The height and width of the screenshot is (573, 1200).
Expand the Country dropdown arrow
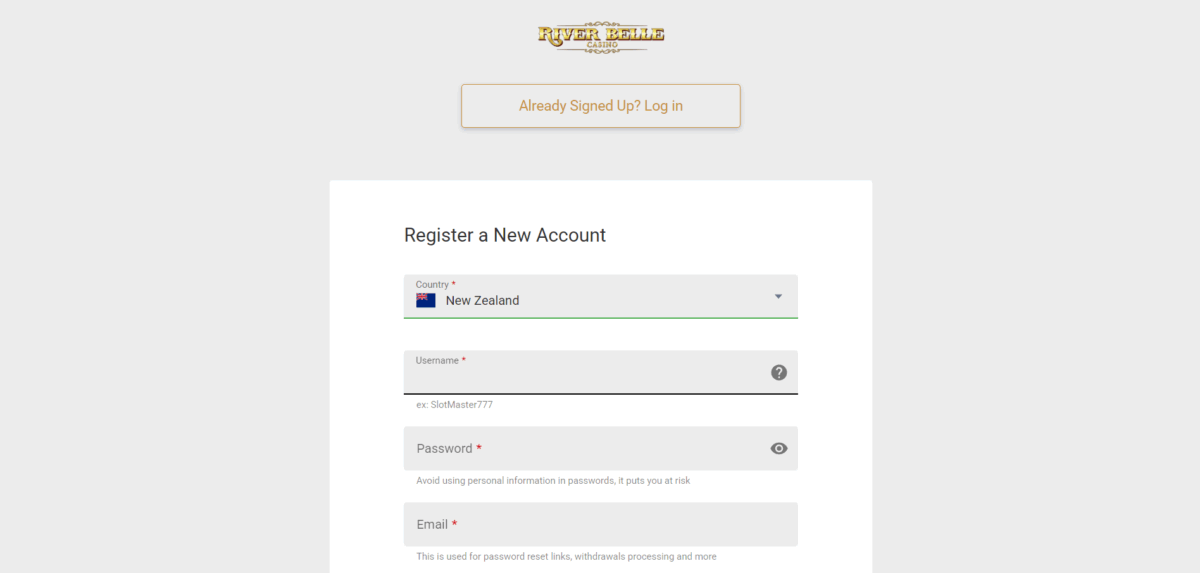click(778, 296)
